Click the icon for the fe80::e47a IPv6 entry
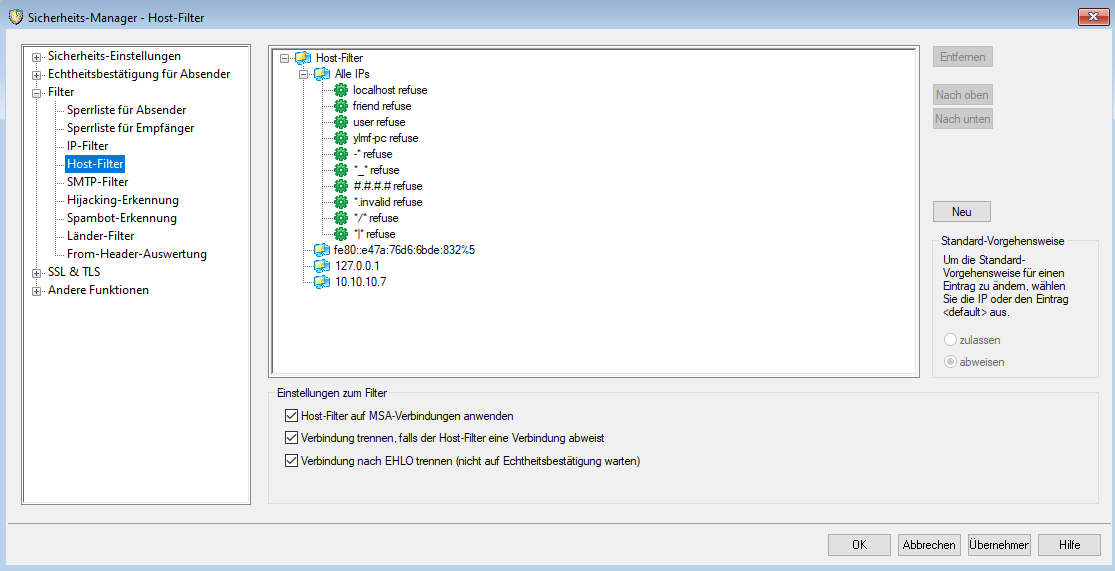 [x=321, y=250]
